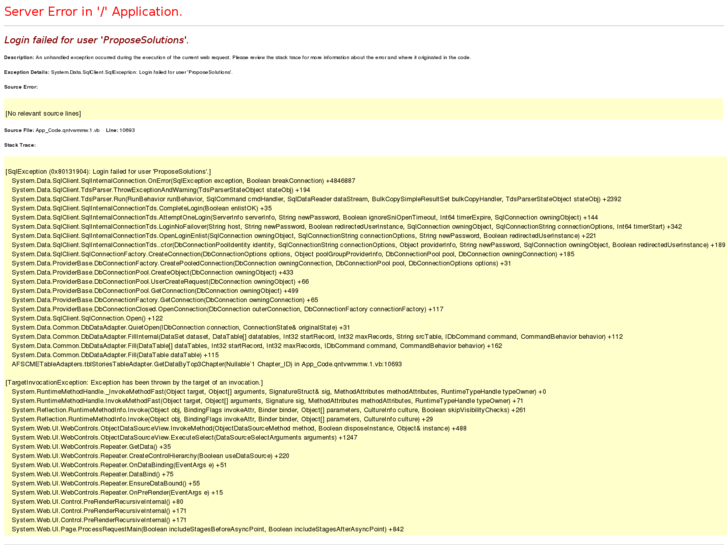The image size is (727, 545).
Task: Click the 'SqlConnection.Open() +122' stack line
Action: point(87,319)
